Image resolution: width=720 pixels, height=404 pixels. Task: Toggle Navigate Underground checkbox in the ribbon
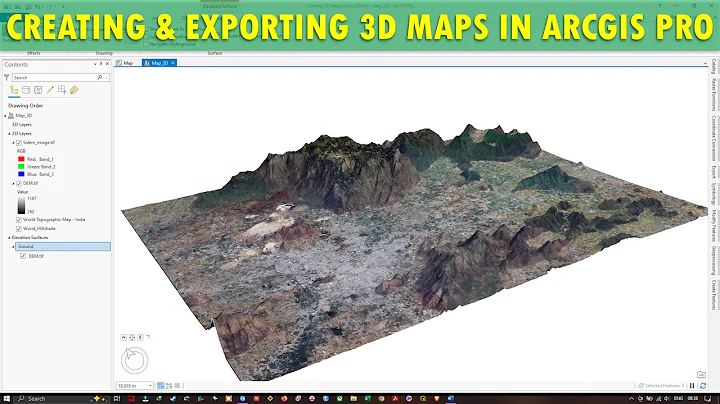coord(146,44)
